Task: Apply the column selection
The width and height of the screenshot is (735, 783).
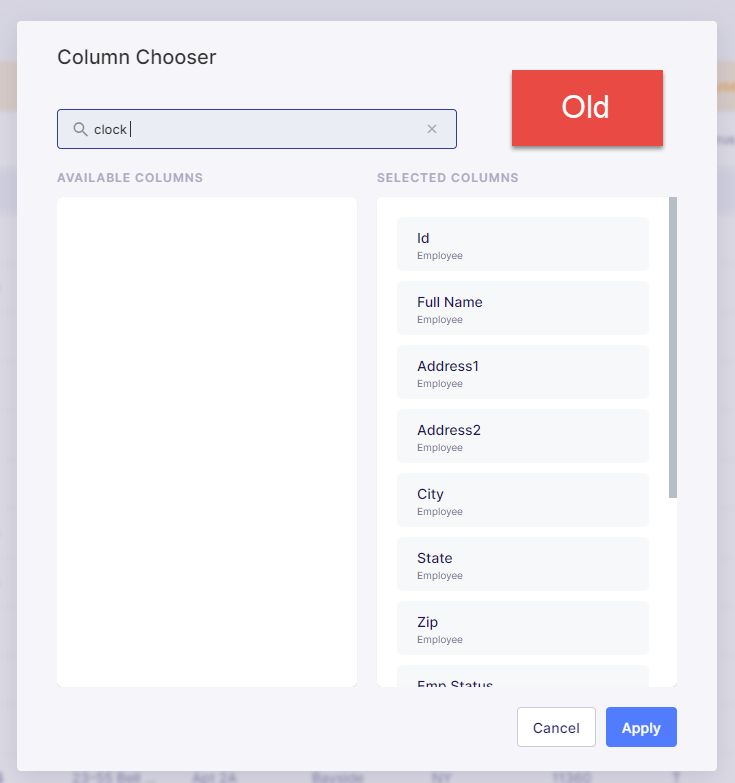Action: click(641, 727)
